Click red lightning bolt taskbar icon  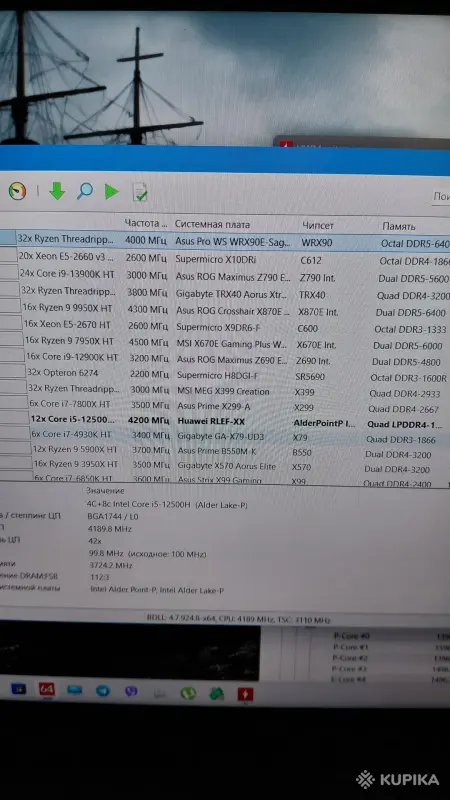click(x=245, y=694)
